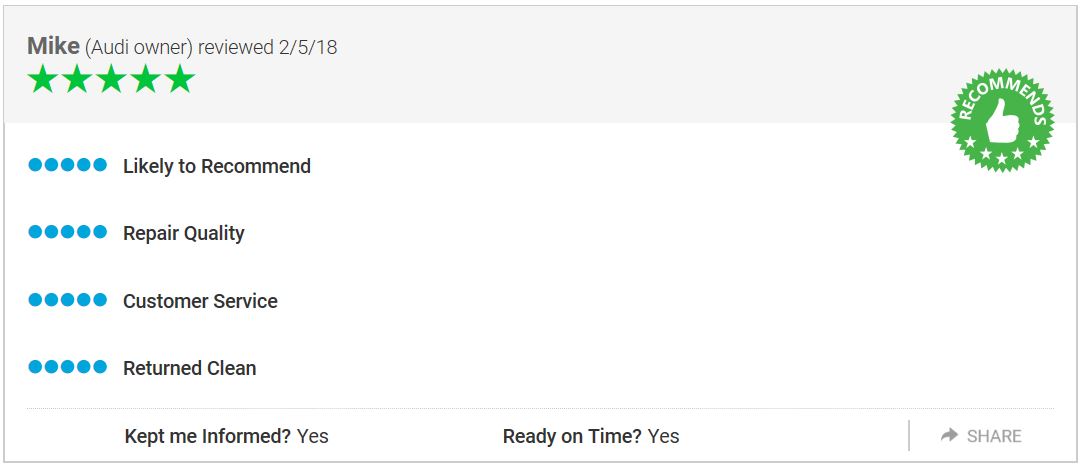Click the Ready on Time question
The width and height of the screenshot is (1081, 465).
[572, 436]
